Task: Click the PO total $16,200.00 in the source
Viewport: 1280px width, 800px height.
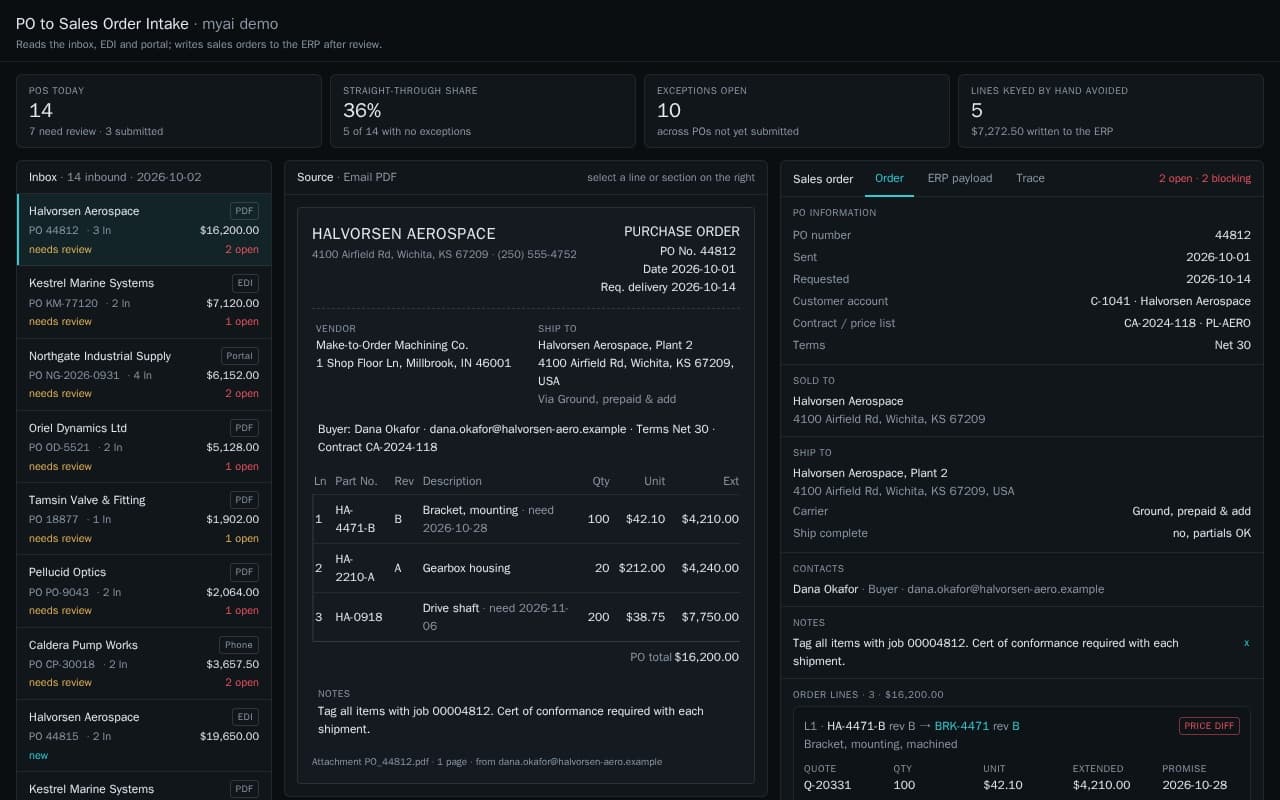Action: coord(684,657)
